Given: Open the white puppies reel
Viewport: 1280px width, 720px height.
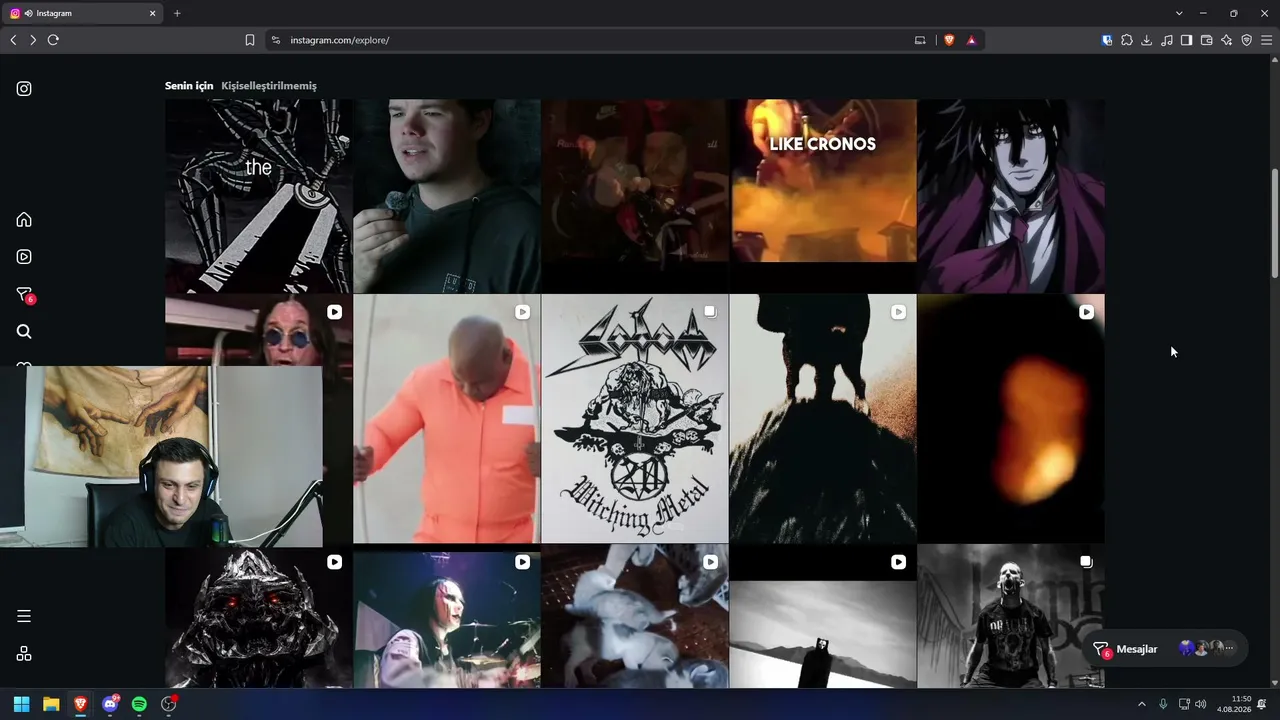Looking at the screenshot, I should pos(635,617).
